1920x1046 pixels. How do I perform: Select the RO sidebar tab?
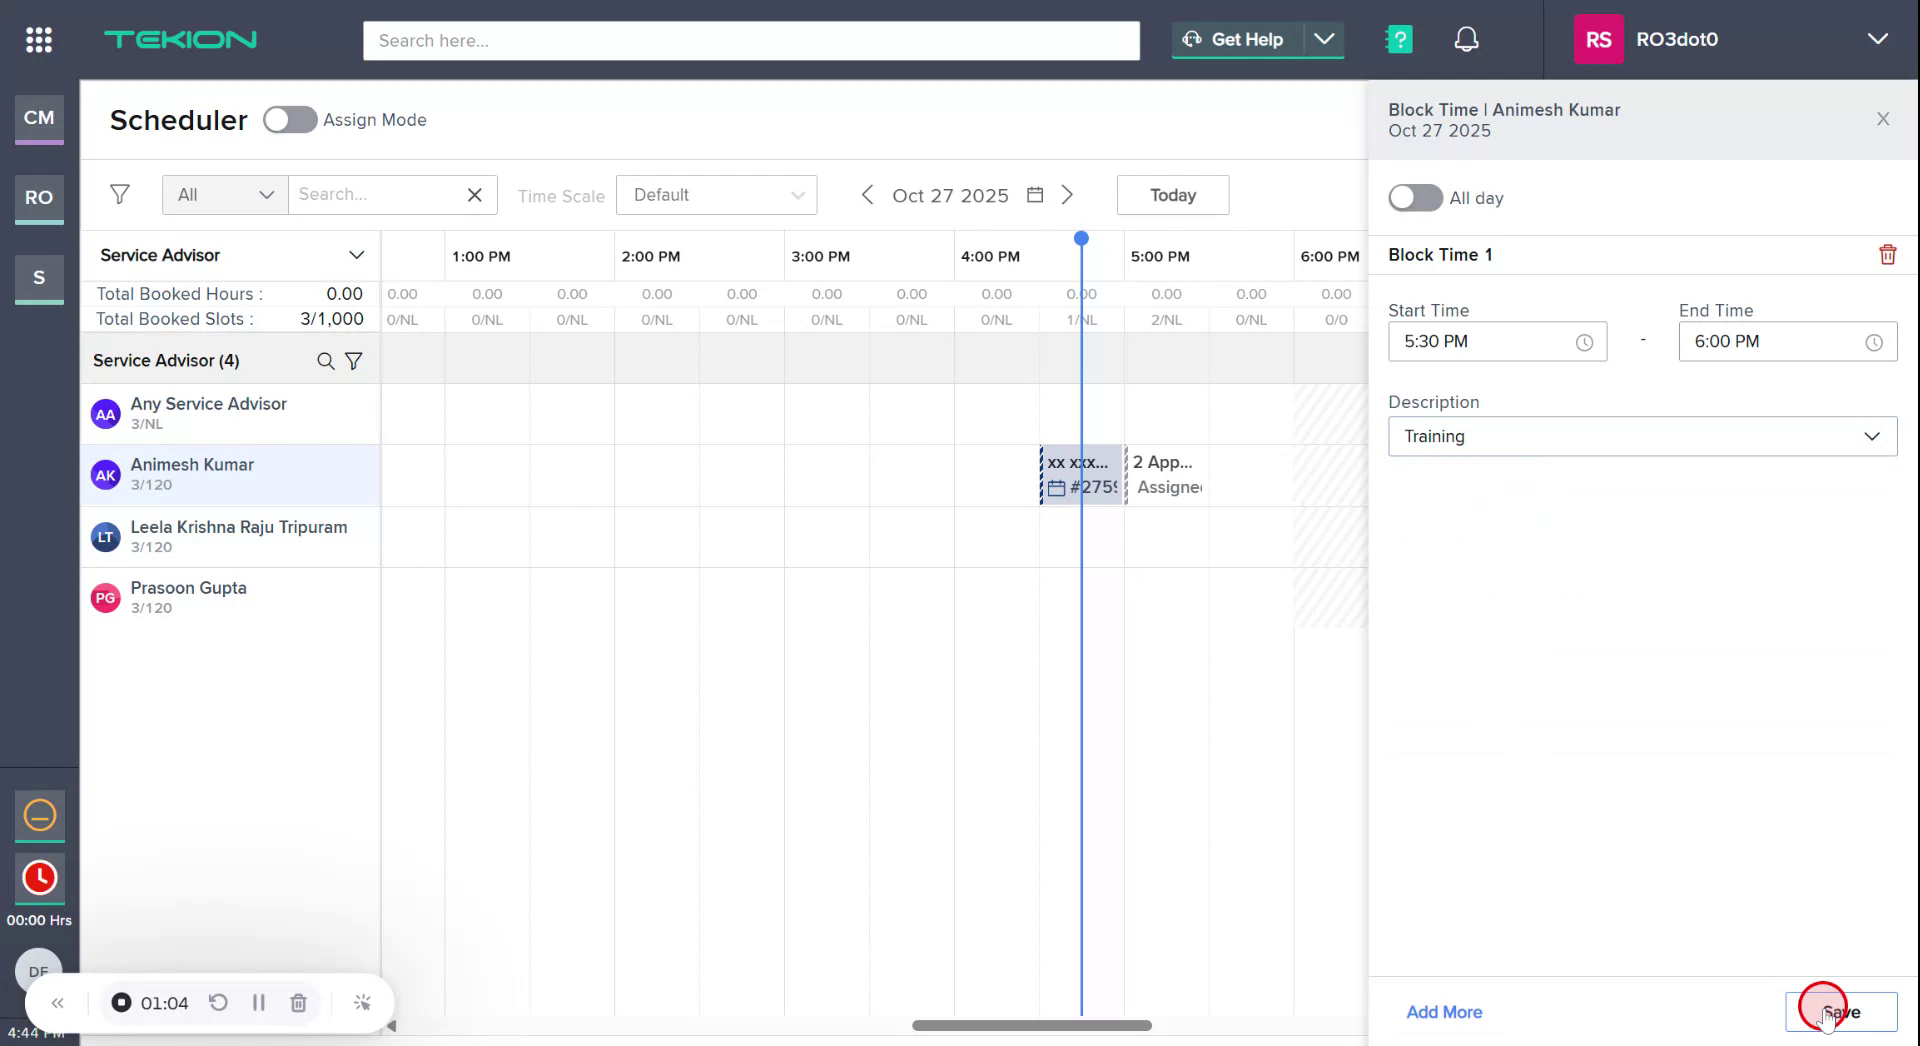tap(38, 199)
